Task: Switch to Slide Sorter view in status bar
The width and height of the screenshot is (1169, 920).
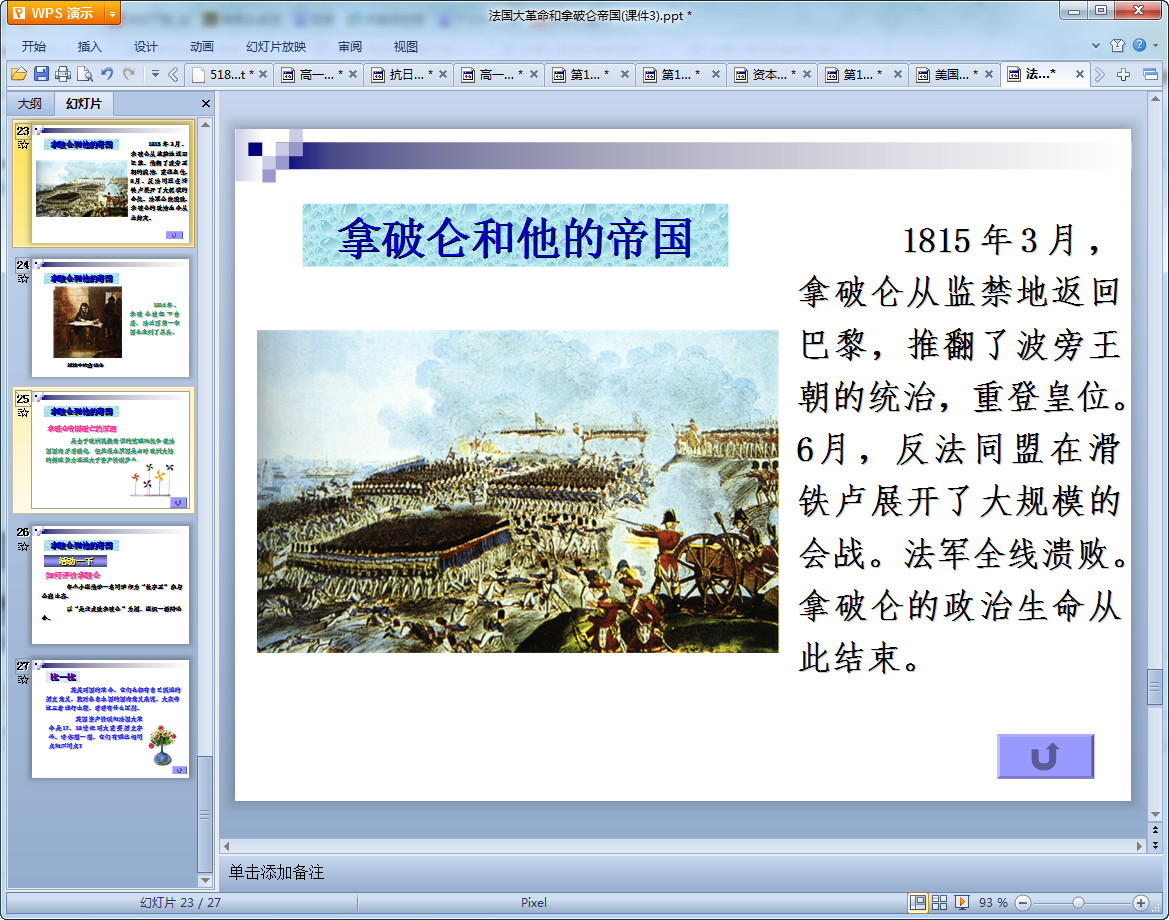Action: click(939, 903)
